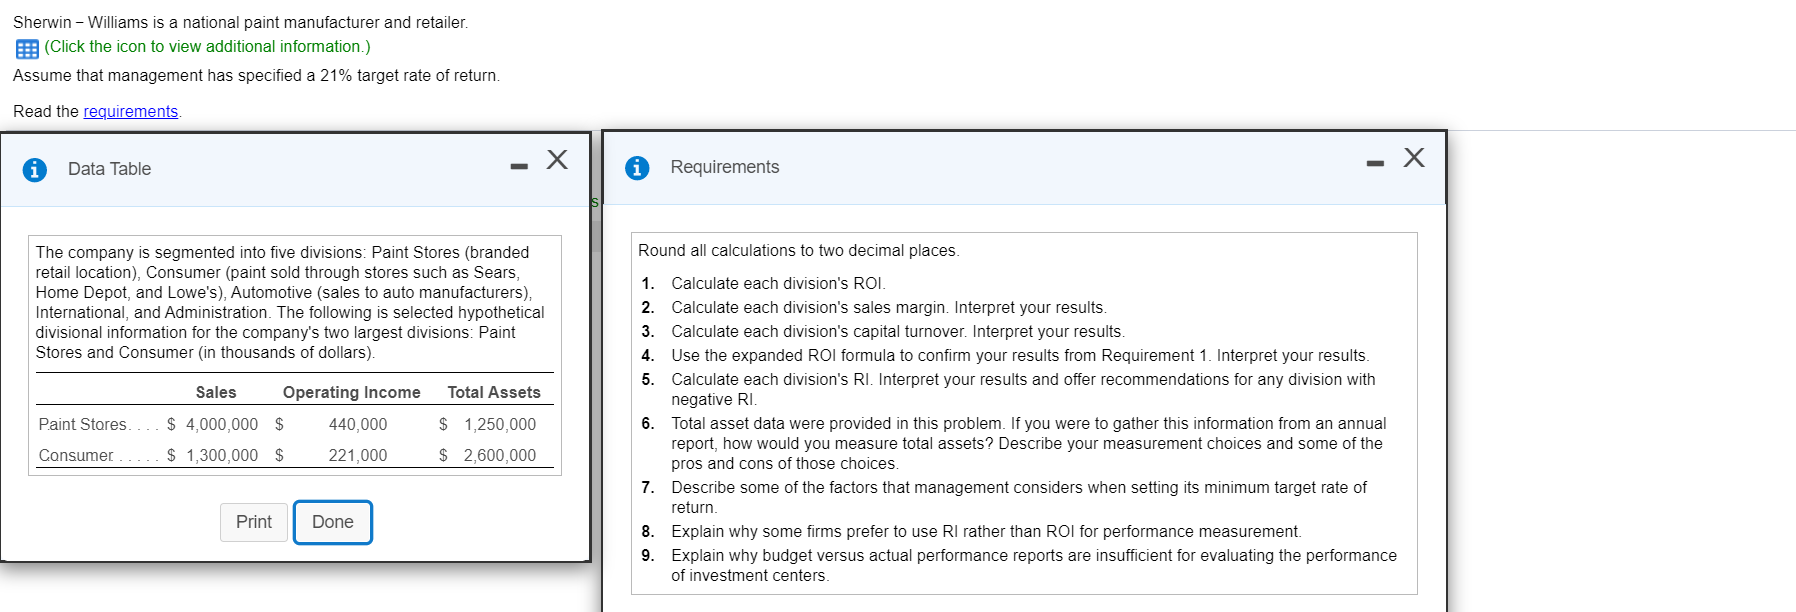Minimize the Data Table window

pyautogui.click(x=518, y=165)
